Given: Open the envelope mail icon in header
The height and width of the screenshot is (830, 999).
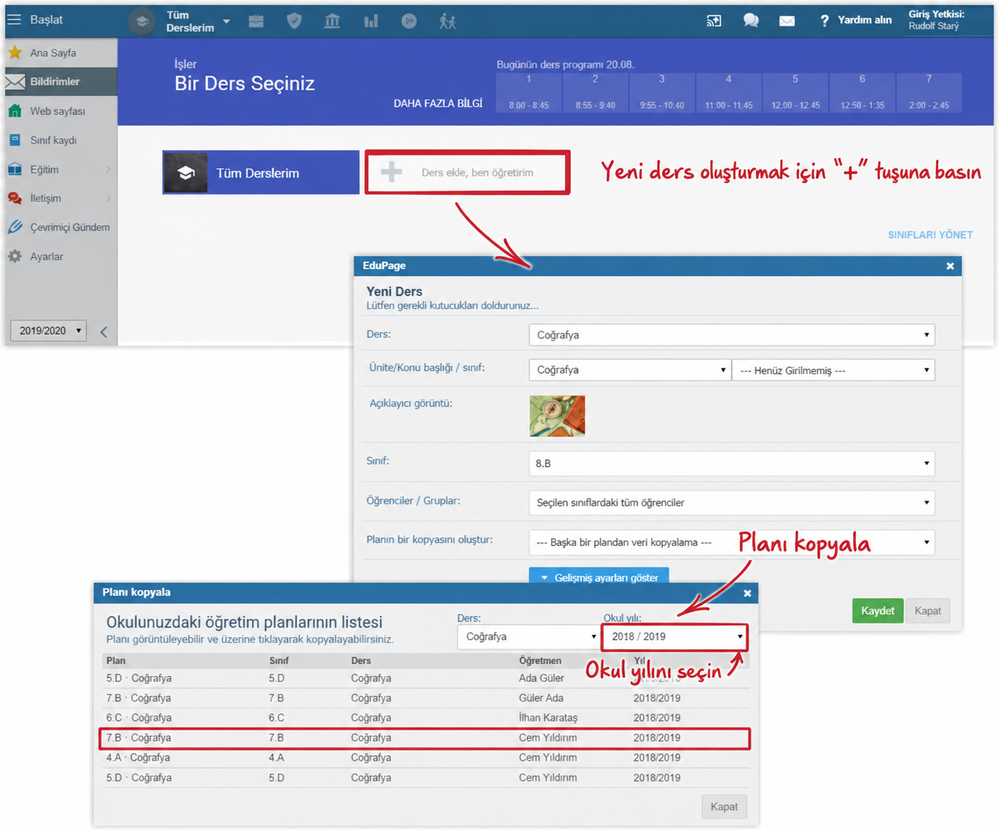Looking at the screenshot, I should click(x=787, y=21).
